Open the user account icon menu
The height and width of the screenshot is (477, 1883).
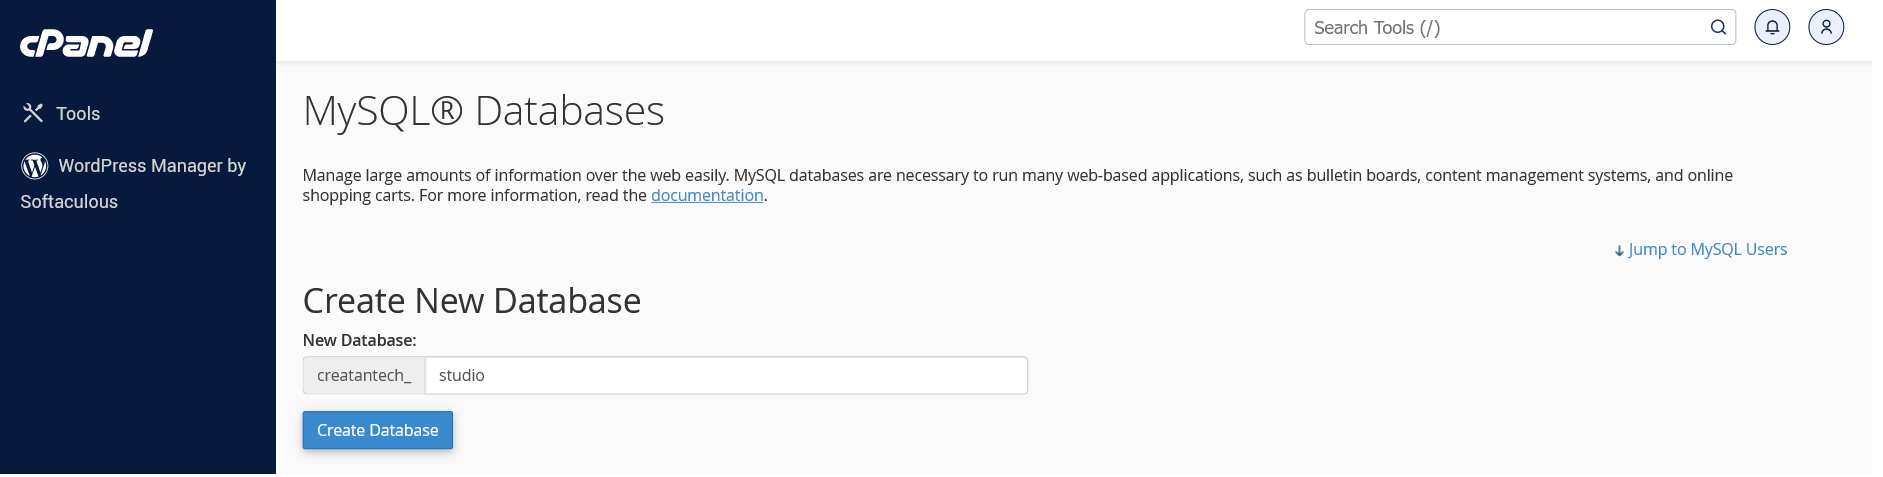point(1826,27)
